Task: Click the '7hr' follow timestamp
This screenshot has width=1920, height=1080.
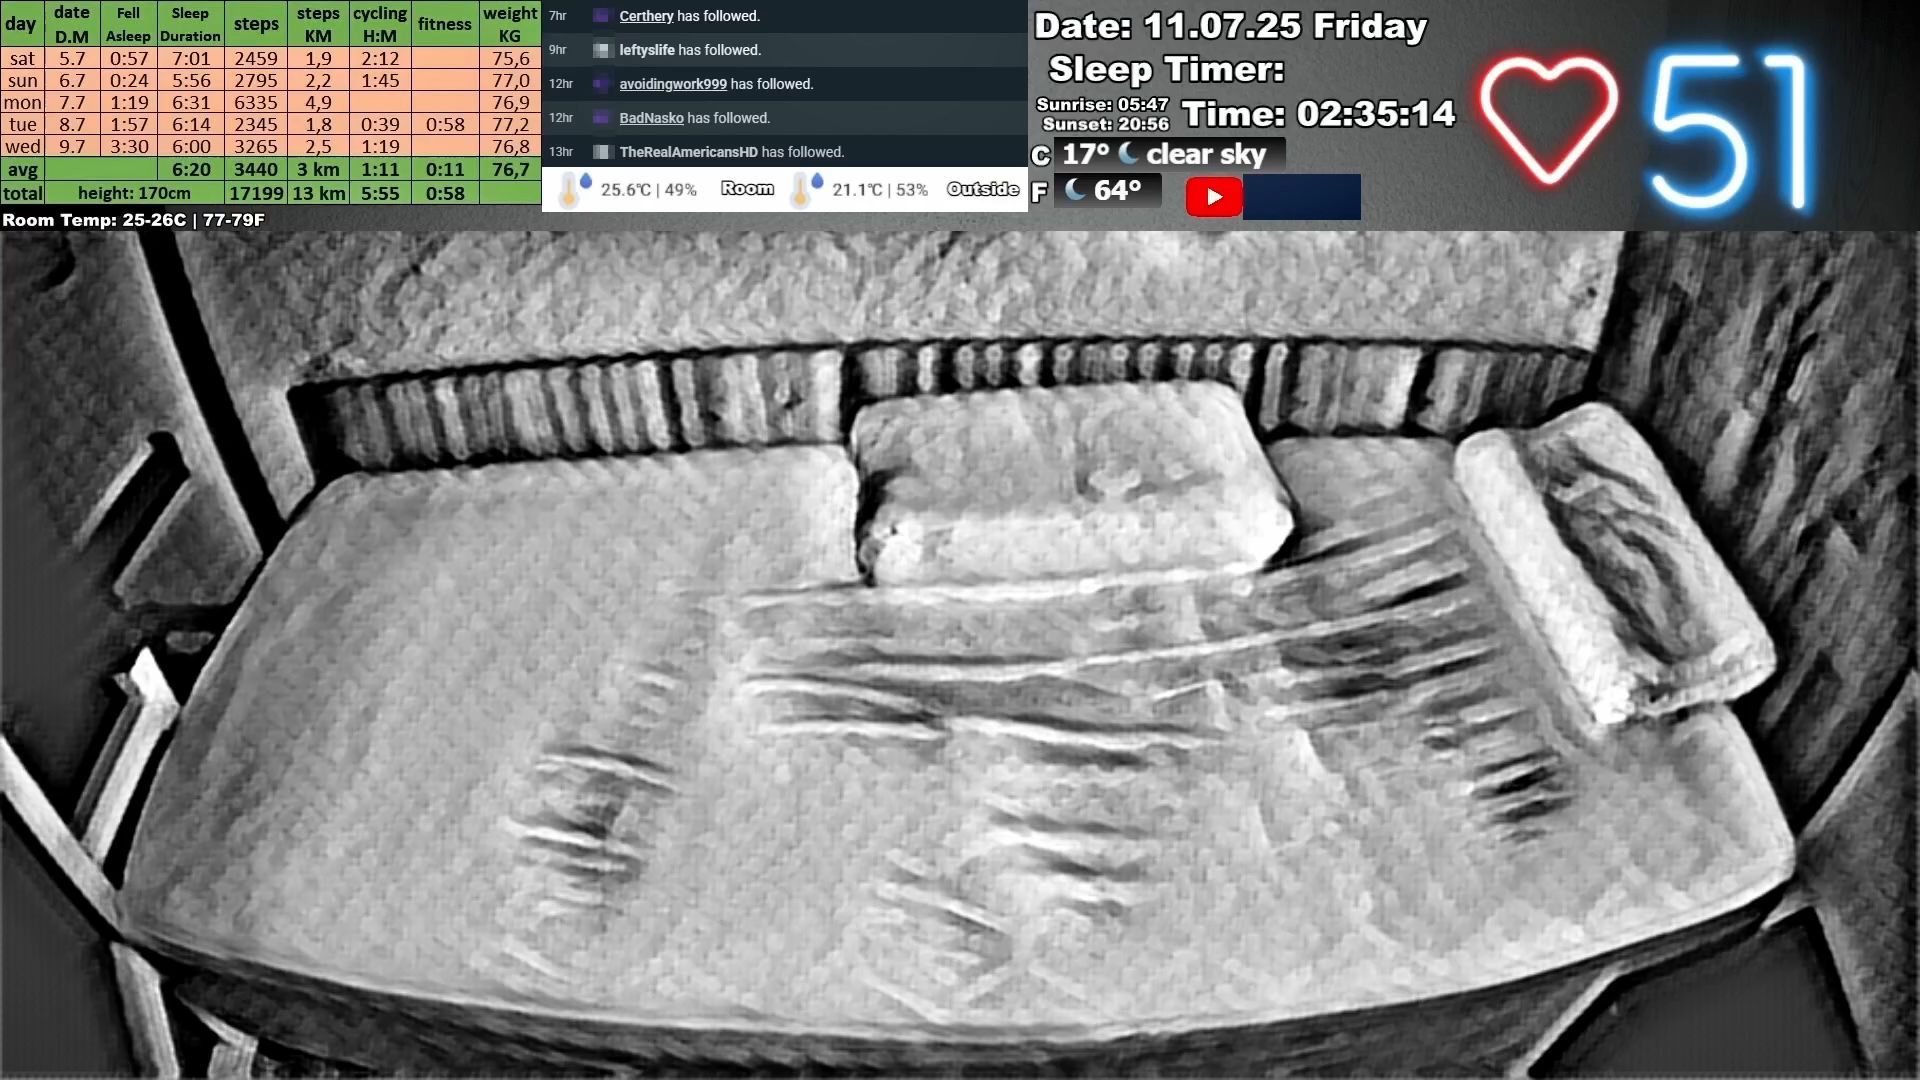Action: (558, 16)
